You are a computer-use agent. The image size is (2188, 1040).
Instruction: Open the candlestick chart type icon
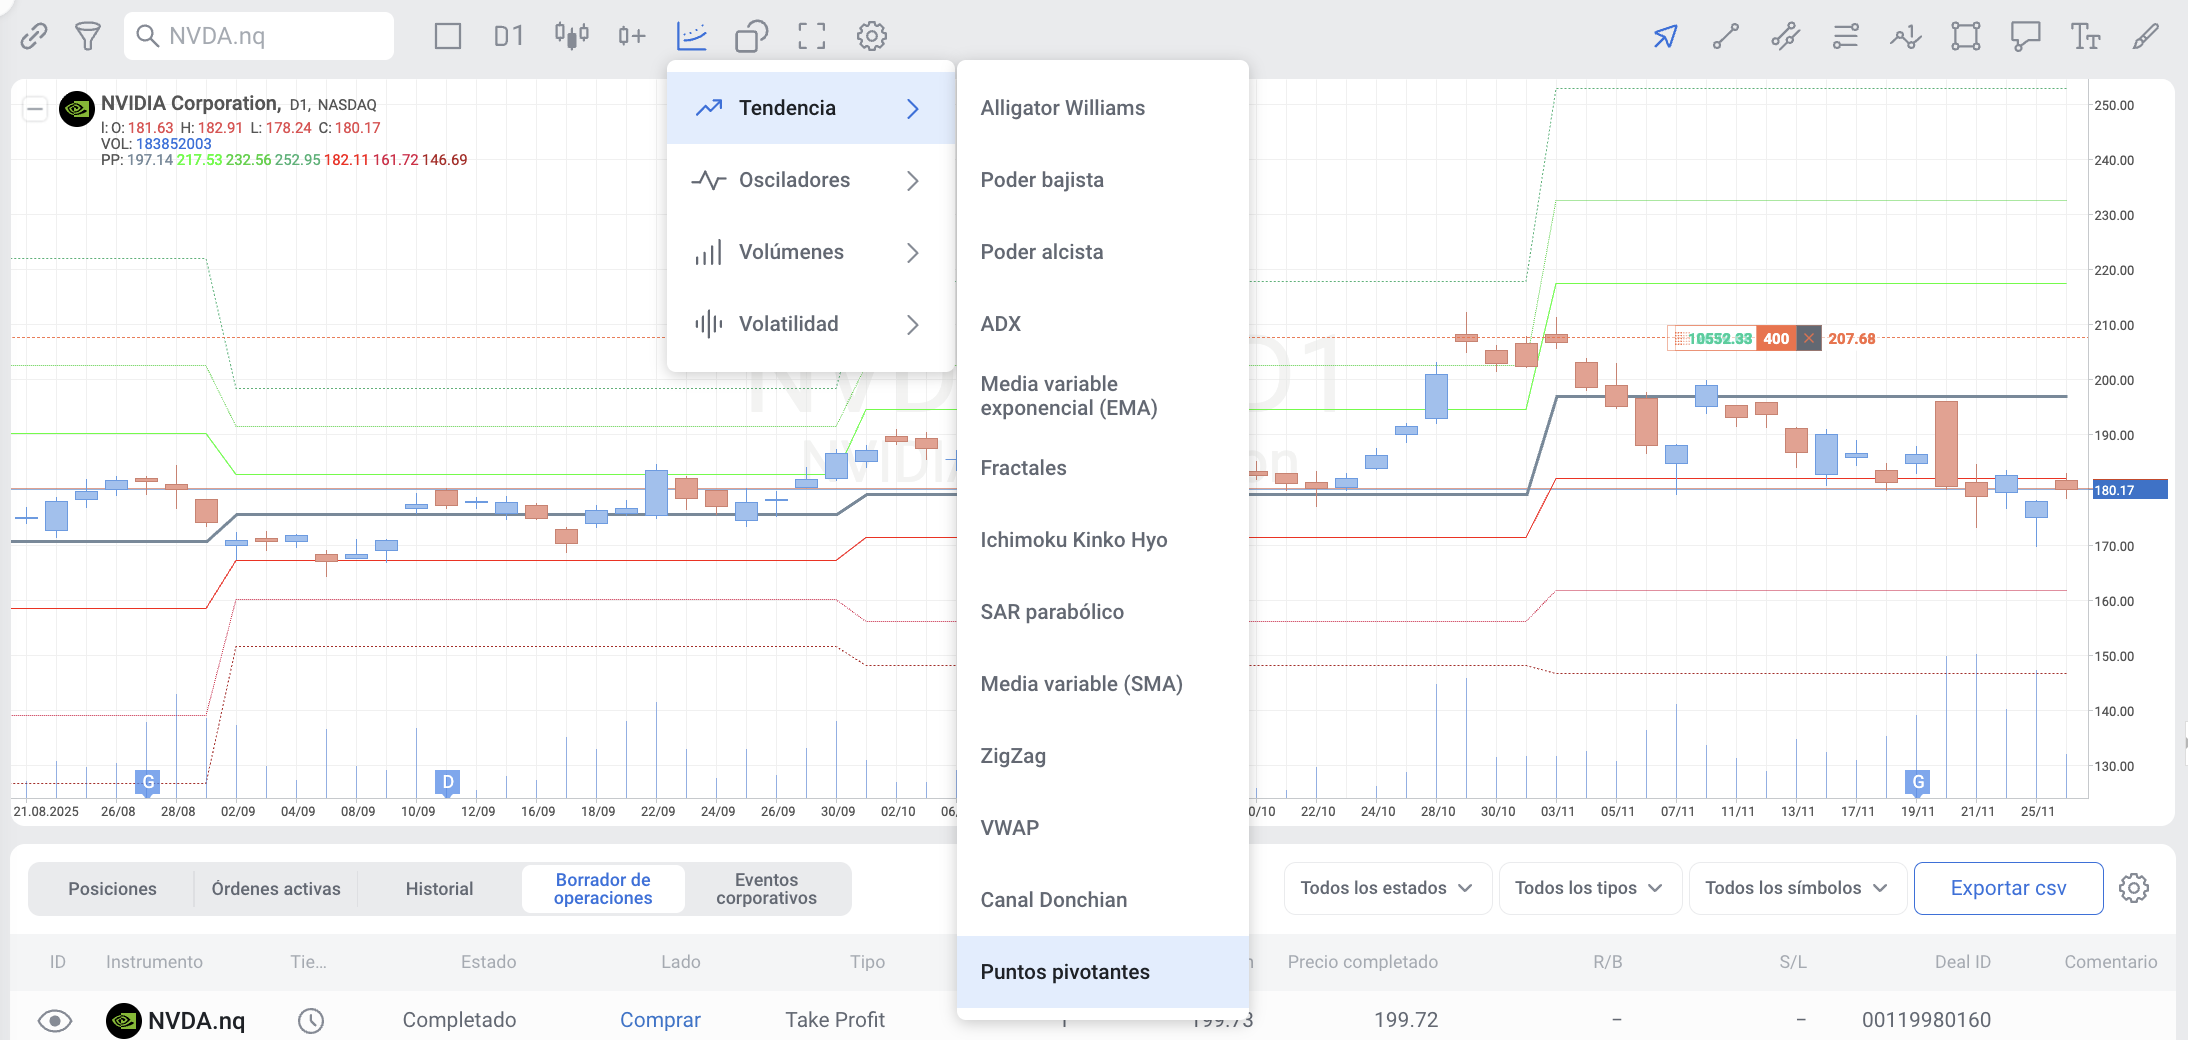(572, 37)
